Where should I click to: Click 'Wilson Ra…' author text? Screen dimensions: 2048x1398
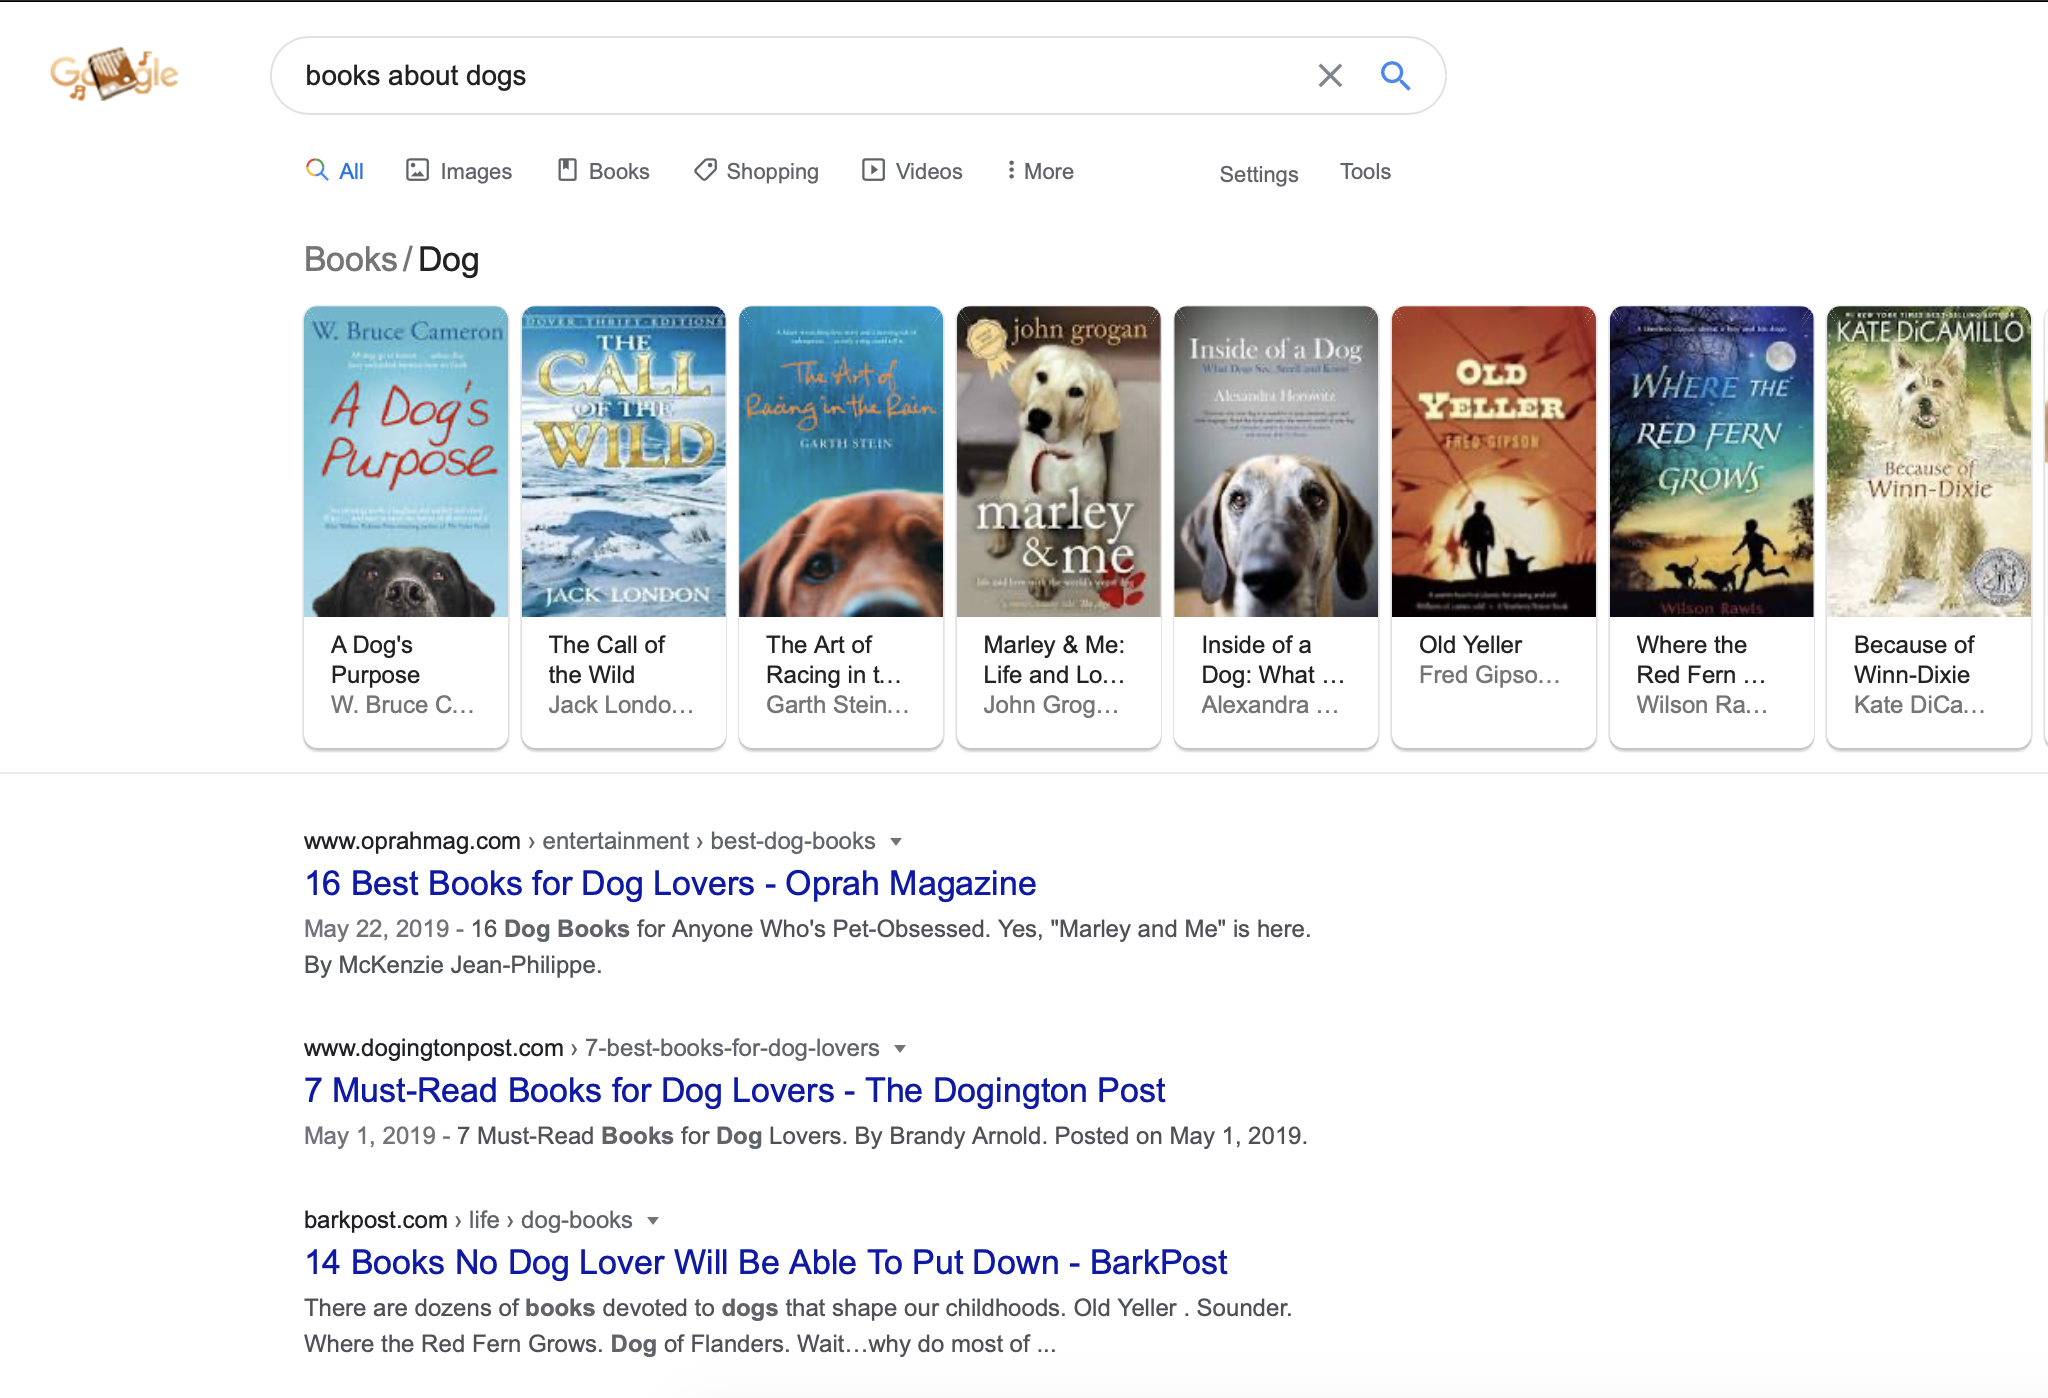click(x=1702, y=705)
